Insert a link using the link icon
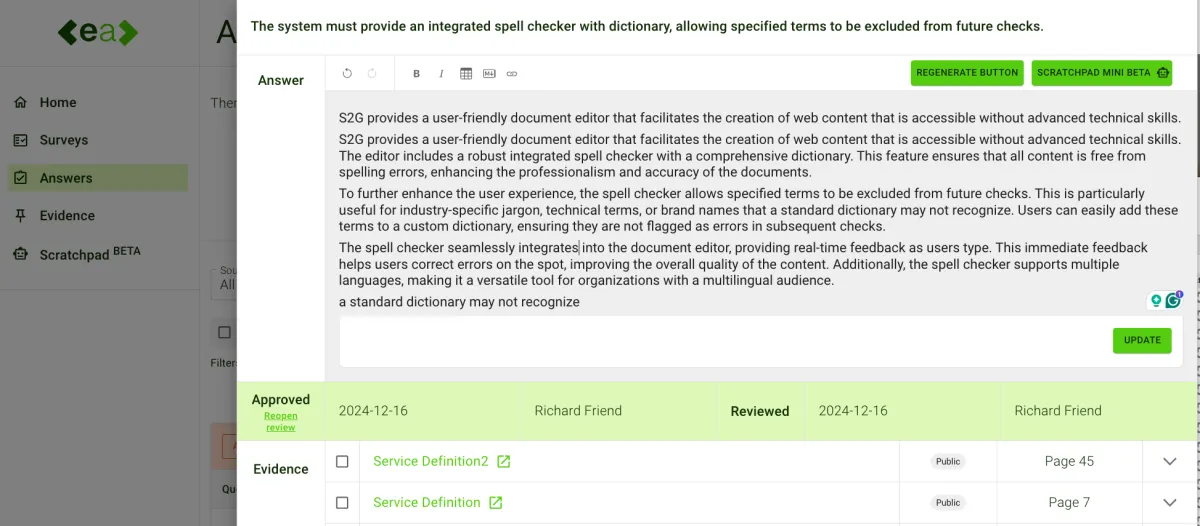The width and height of the screenshot is (1200, 526). 512,73
